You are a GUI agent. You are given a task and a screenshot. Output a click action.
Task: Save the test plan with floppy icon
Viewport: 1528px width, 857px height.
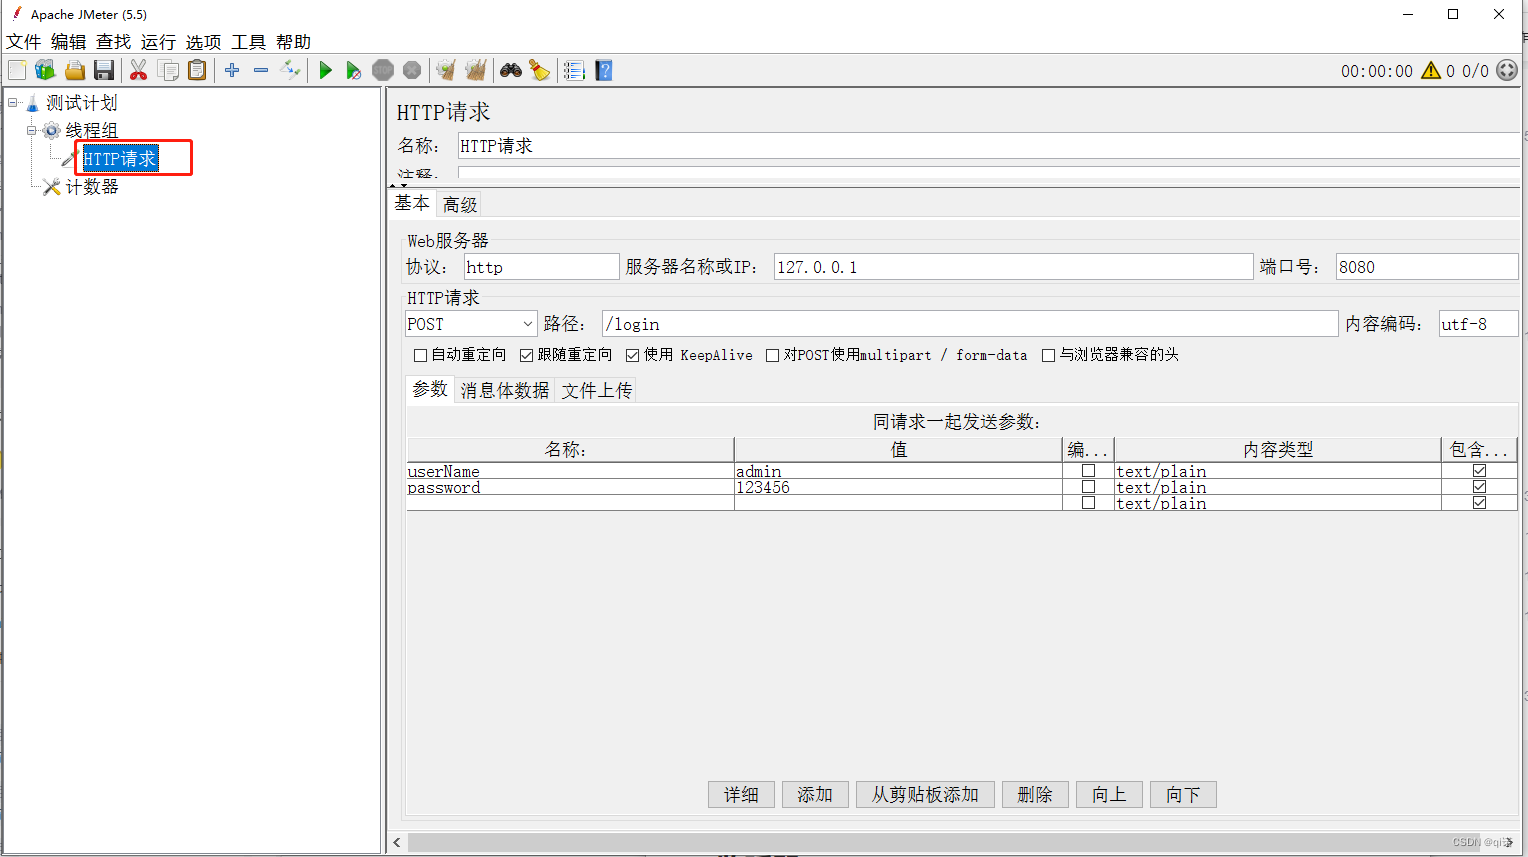104,70
